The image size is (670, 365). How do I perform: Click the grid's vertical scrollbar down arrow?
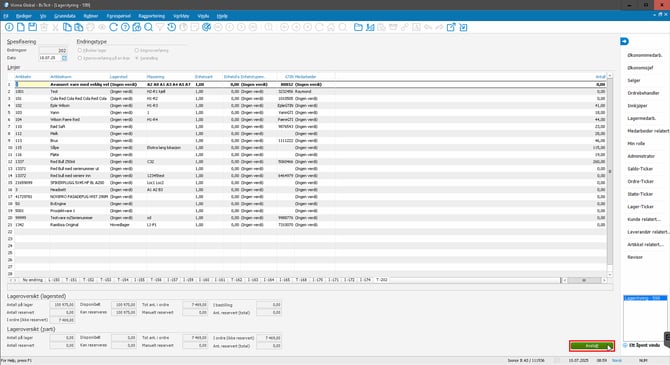point(610,274)
